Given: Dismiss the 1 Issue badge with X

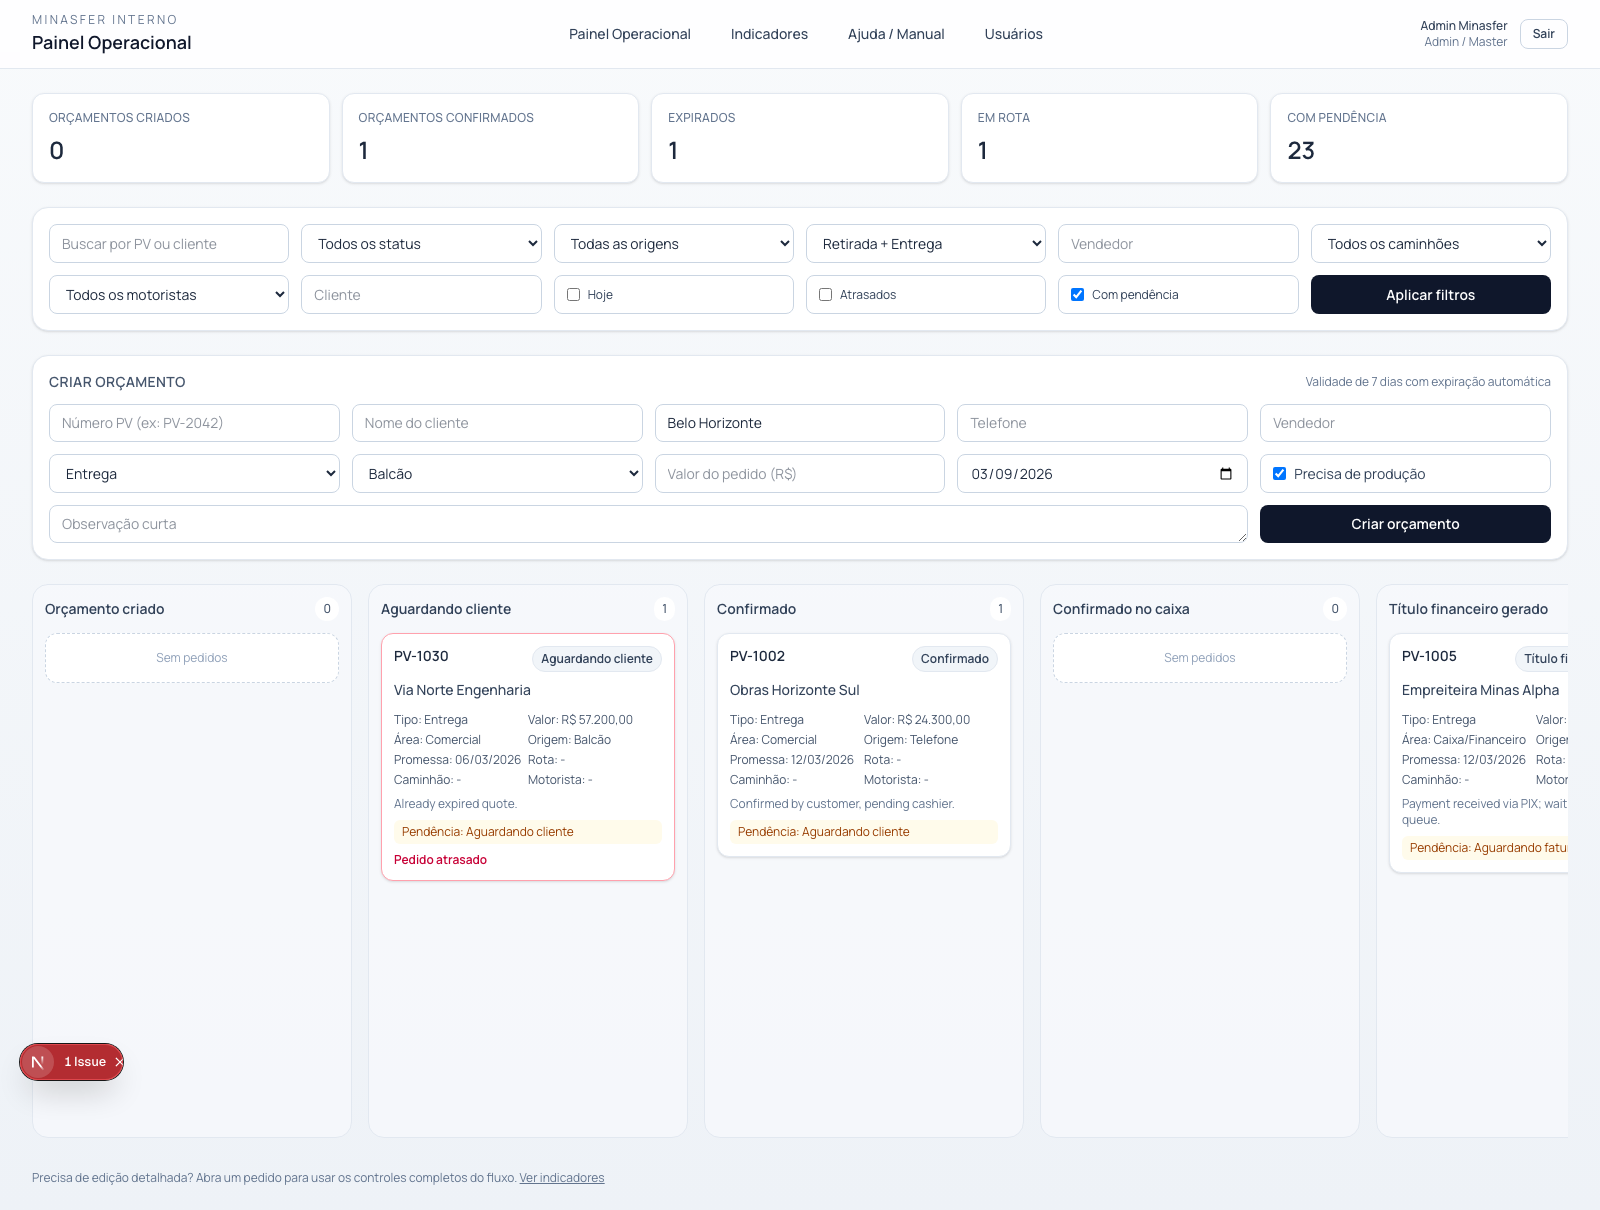Looking at the screenshot, I should 118,1062.
